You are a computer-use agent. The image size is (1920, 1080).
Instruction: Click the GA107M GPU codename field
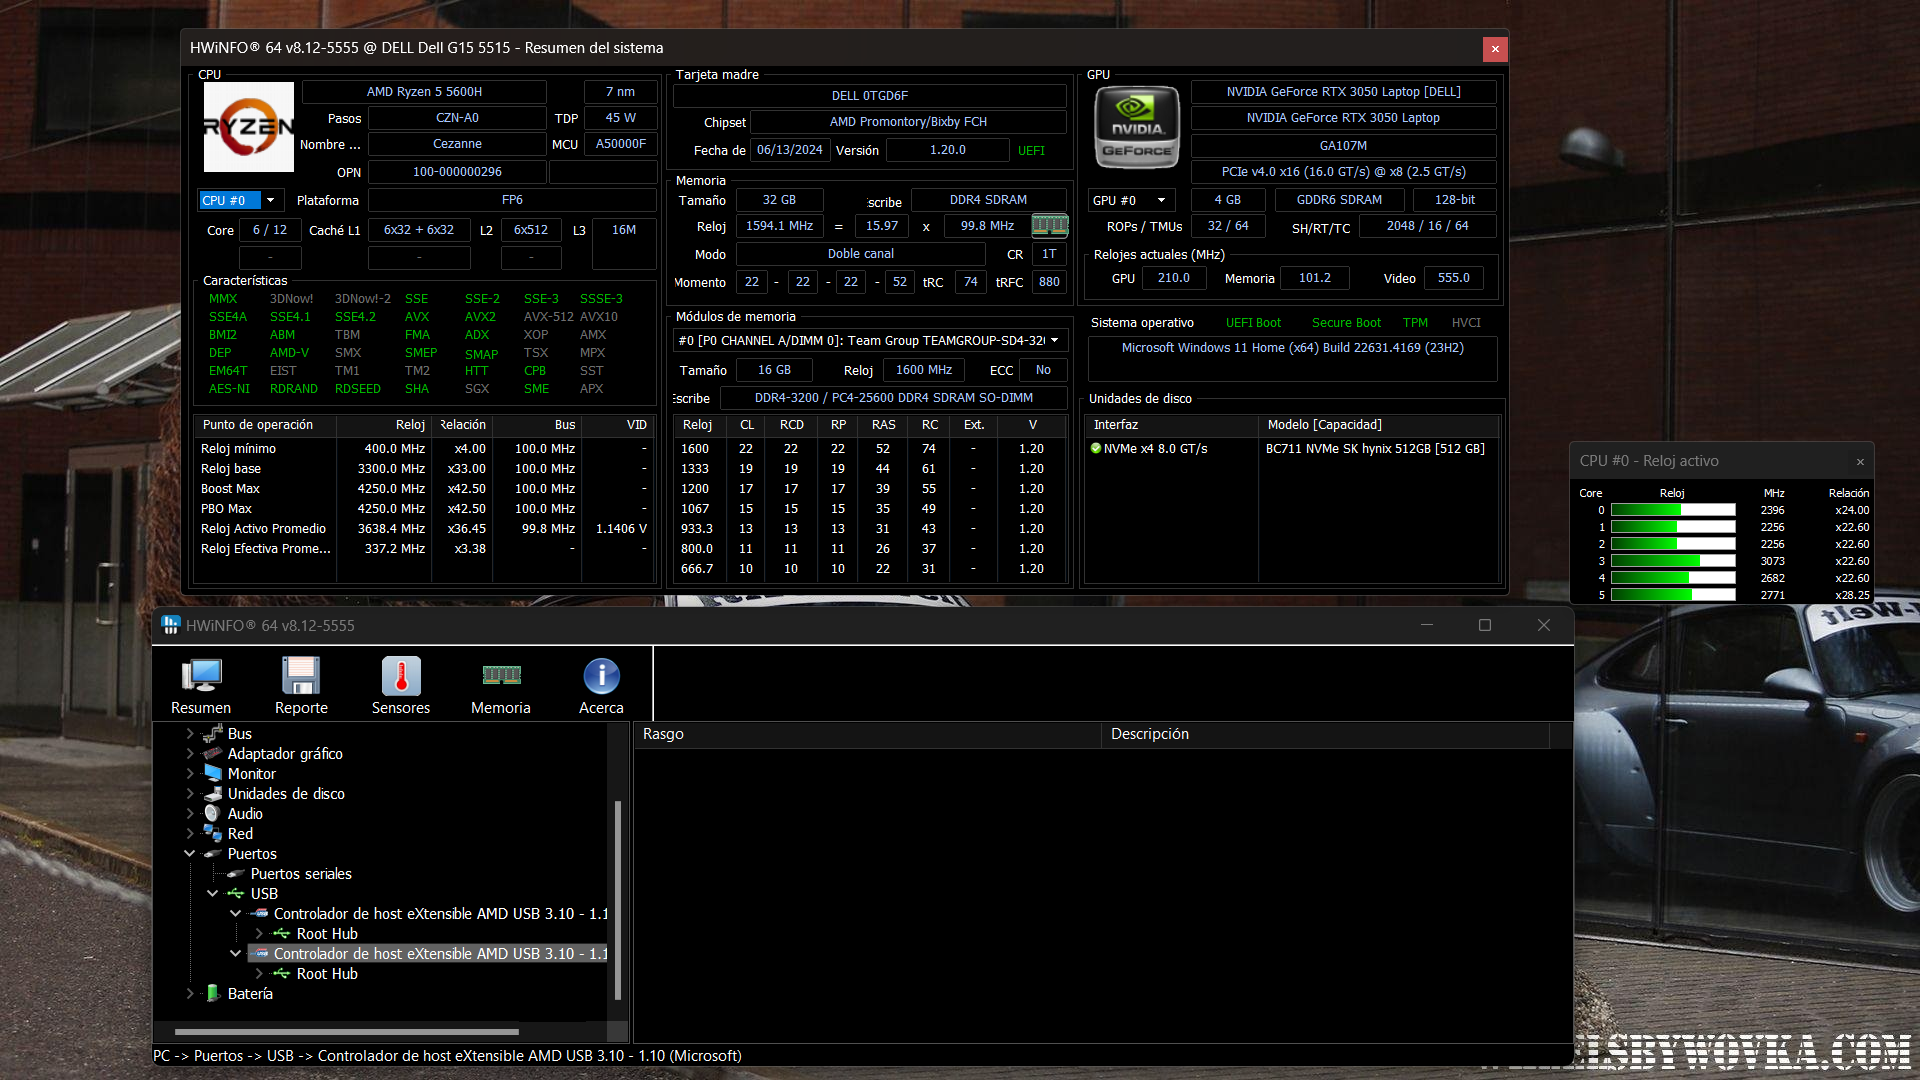coord(1343,146)
